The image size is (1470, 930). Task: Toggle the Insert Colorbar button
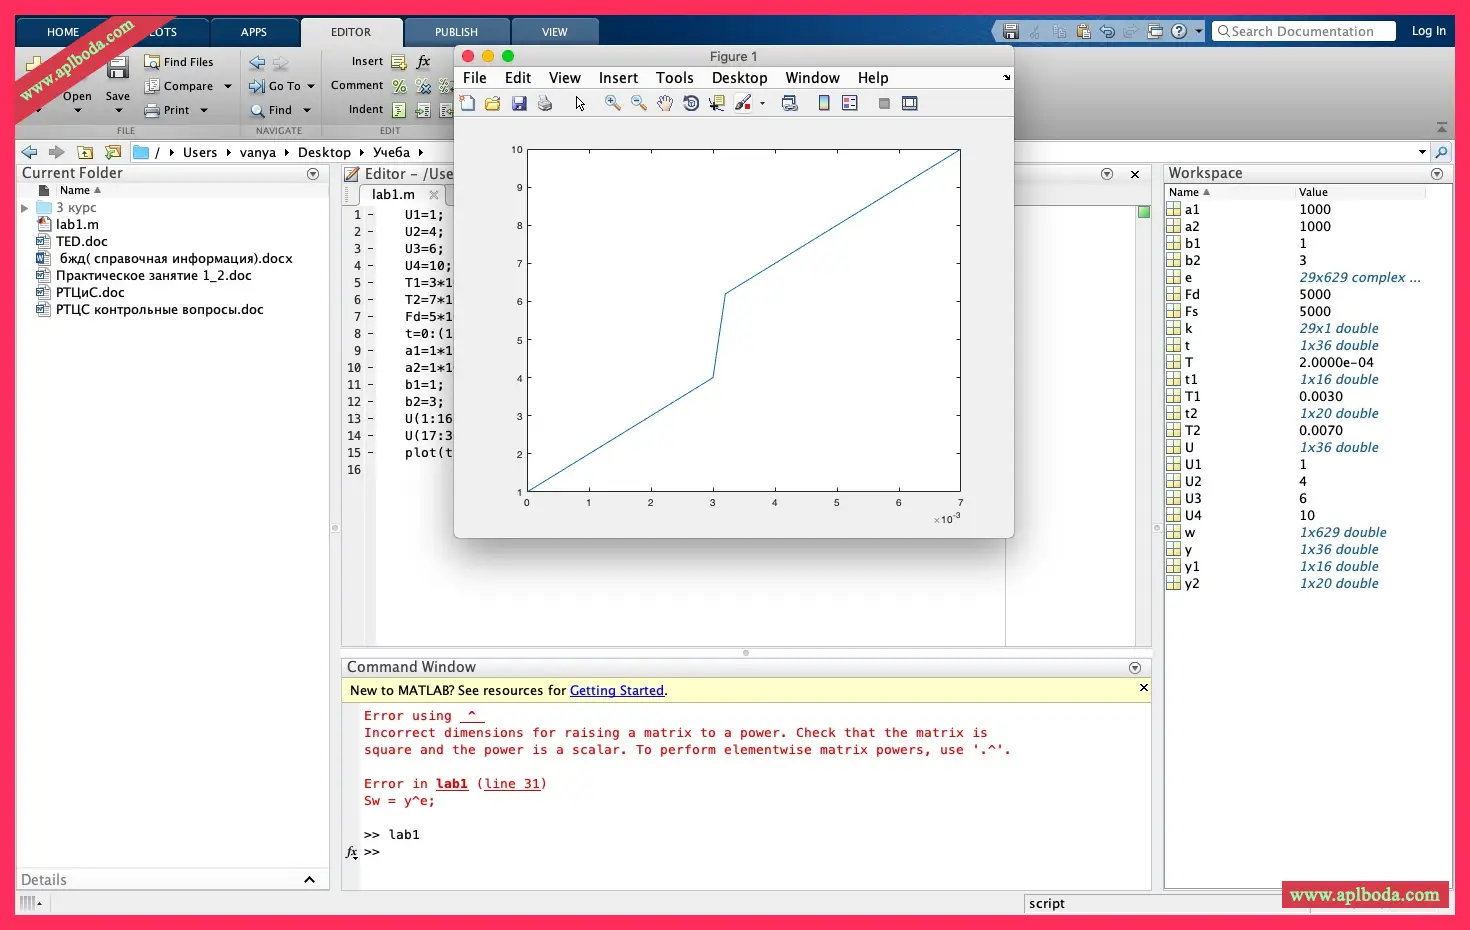(824, 103)
